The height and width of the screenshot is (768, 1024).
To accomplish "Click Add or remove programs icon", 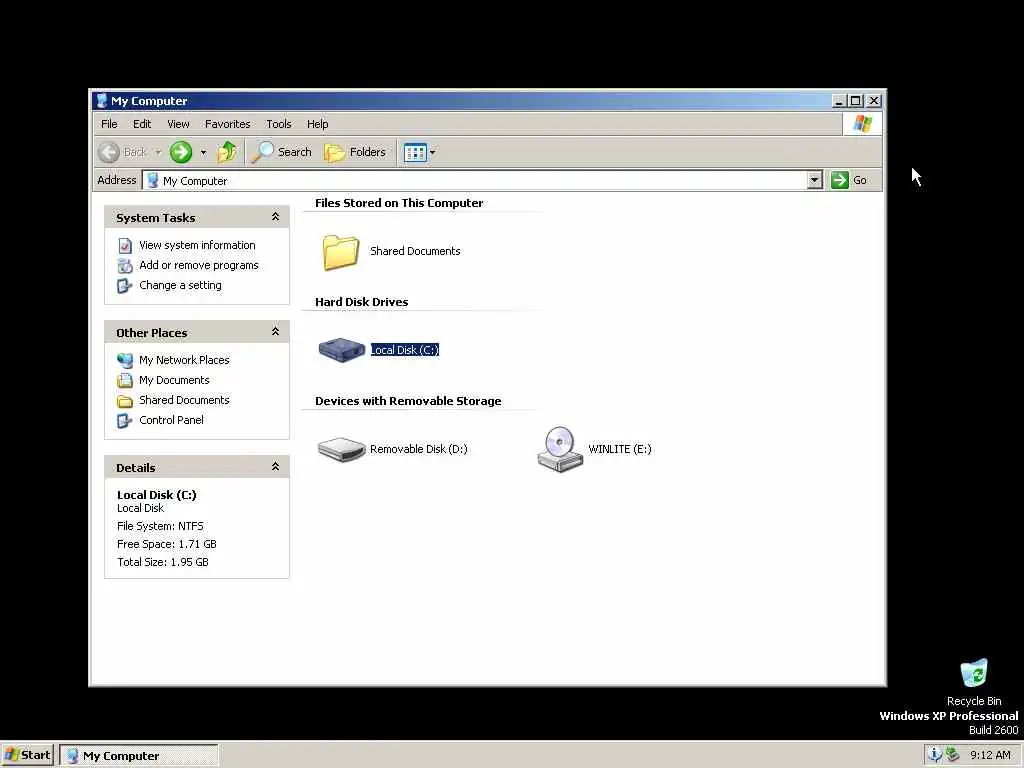I will (125, 266).
